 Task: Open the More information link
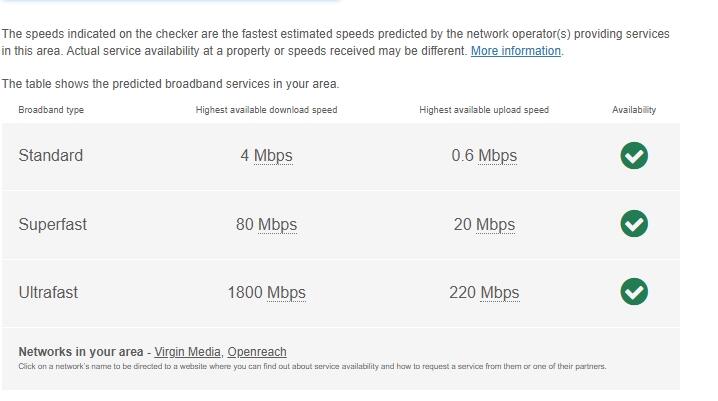(516, 51)
